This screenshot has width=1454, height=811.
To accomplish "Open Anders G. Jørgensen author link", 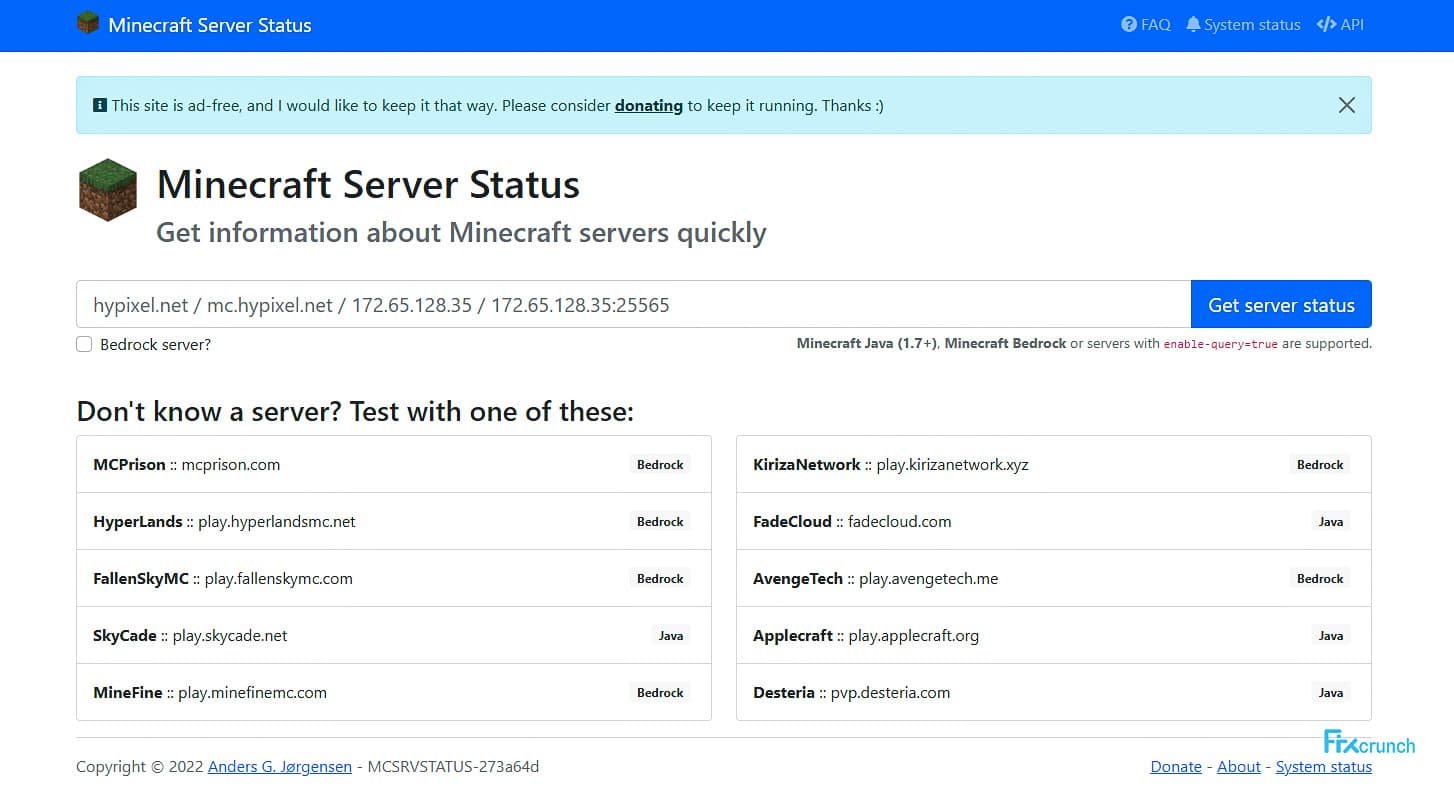I will [280, 767].
